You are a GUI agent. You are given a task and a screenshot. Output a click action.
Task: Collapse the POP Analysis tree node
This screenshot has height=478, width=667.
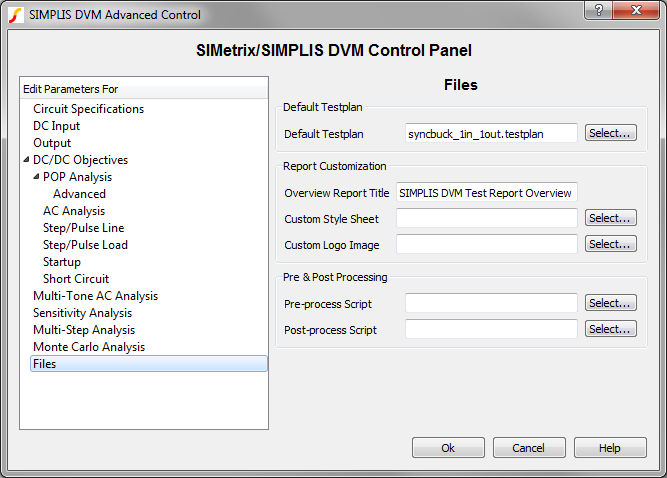coord(37,177)
